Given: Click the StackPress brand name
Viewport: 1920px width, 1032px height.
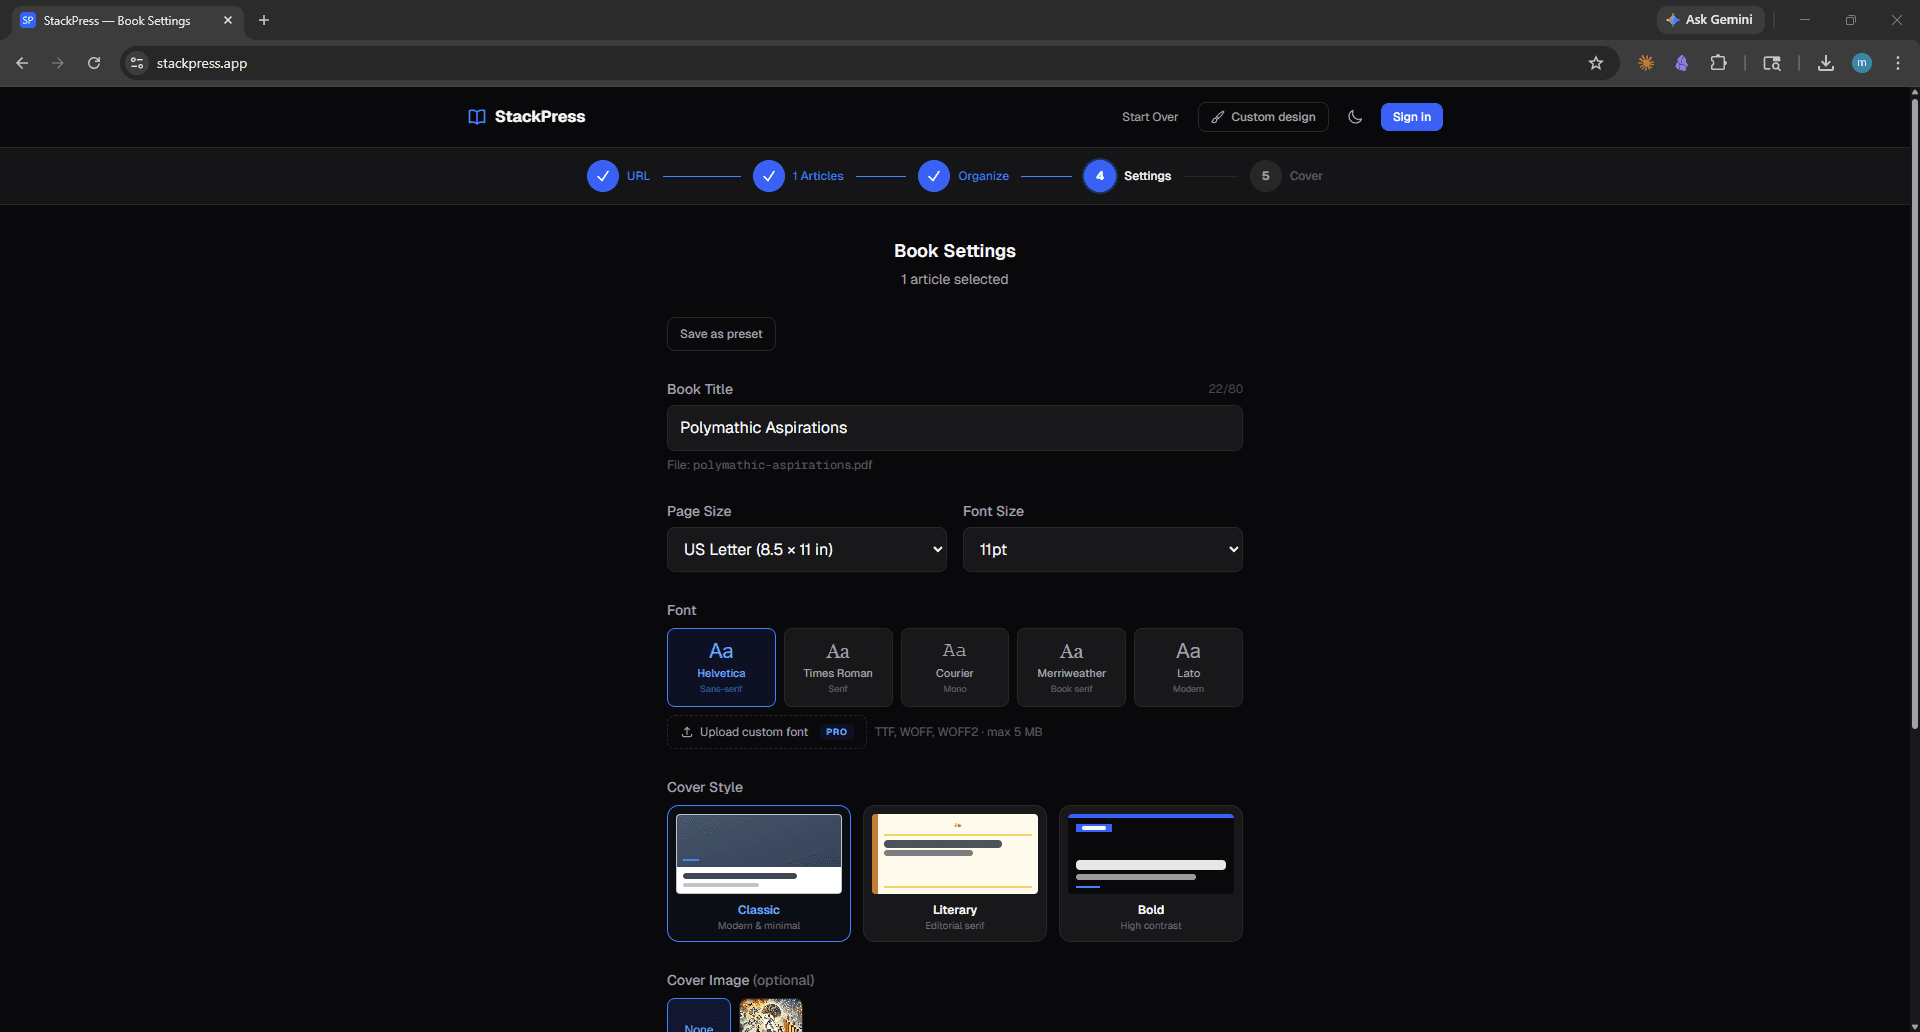Looking at the screenshot, I should 540,117.
